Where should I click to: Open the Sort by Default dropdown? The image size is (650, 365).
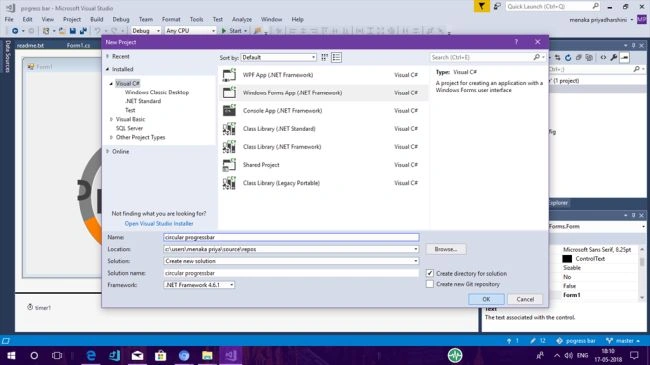click(x=279, y=57)
